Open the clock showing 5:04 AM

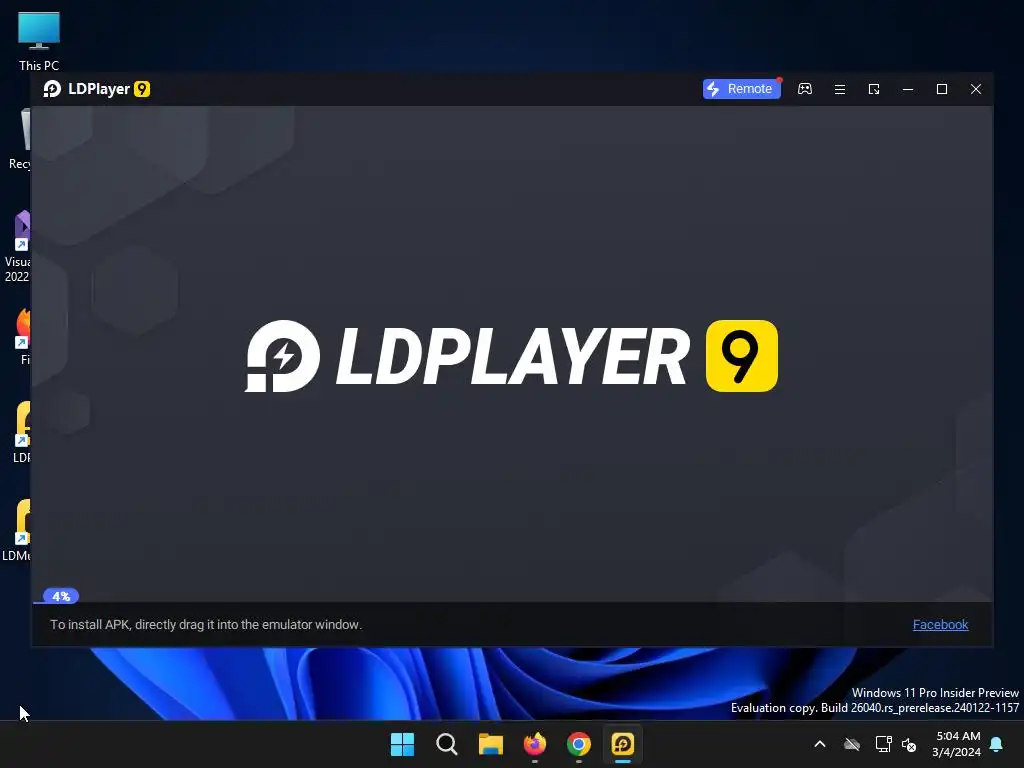click(x=957, y=744)
